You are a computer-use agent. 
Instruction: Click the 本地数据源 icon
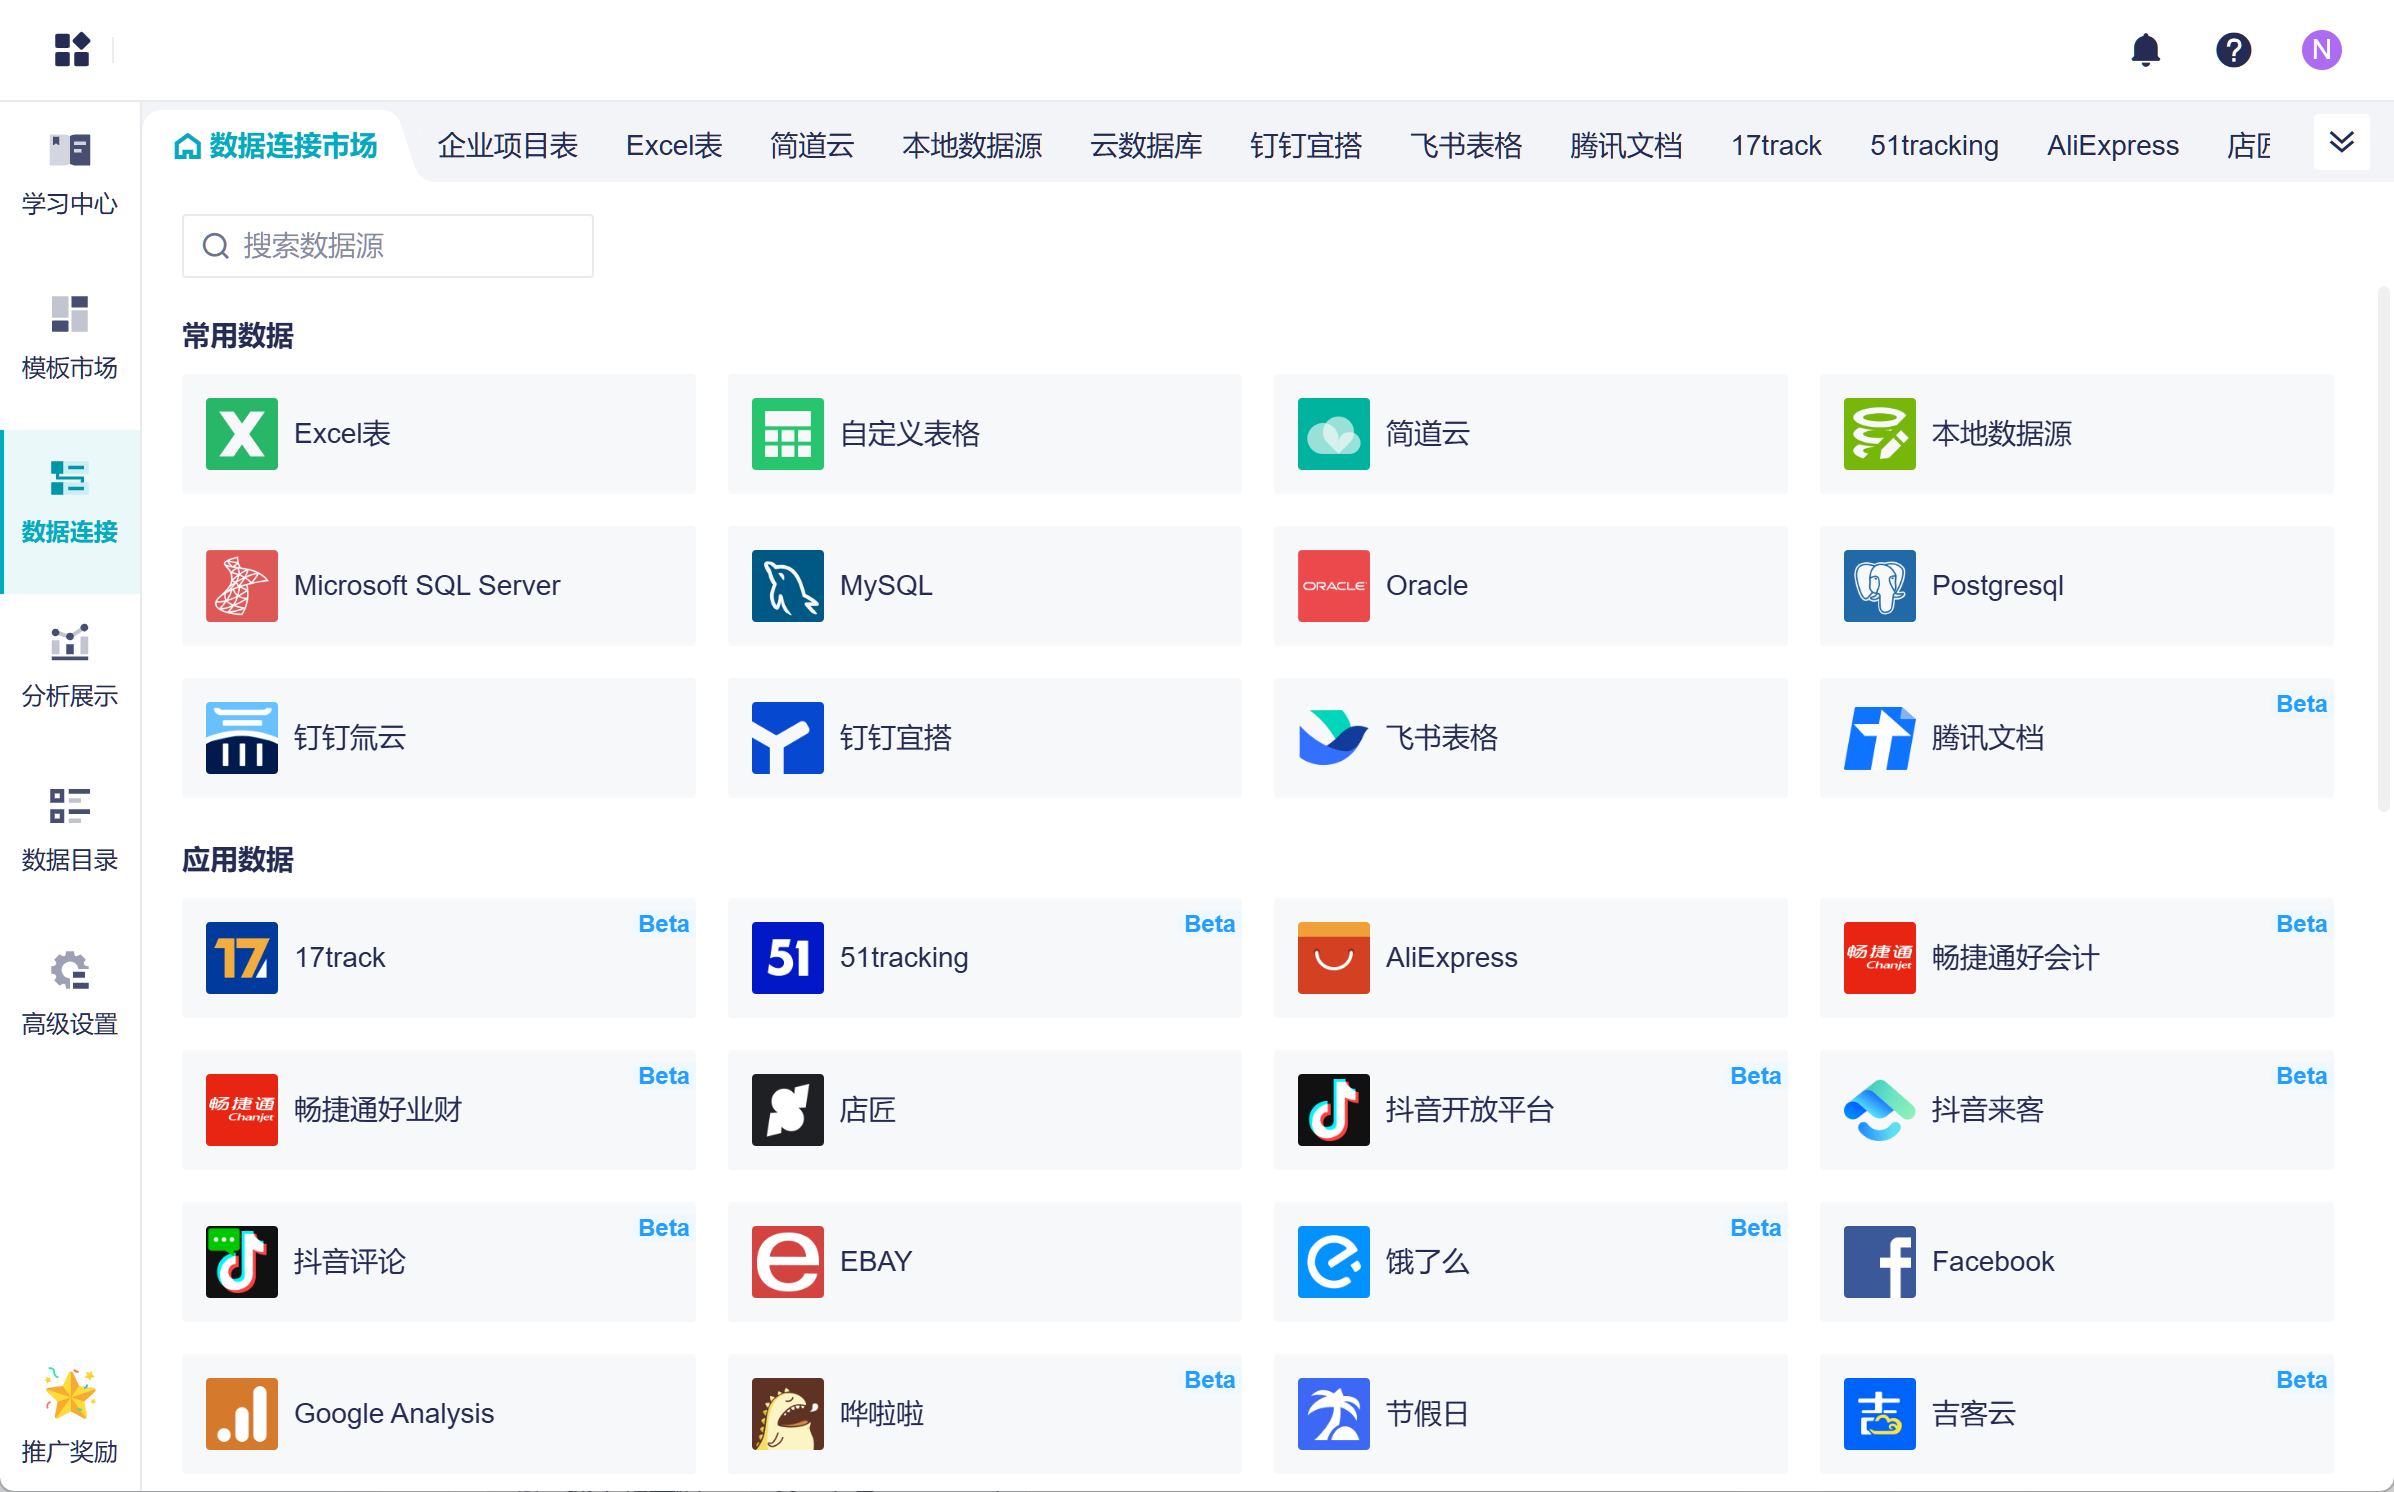1880,434
